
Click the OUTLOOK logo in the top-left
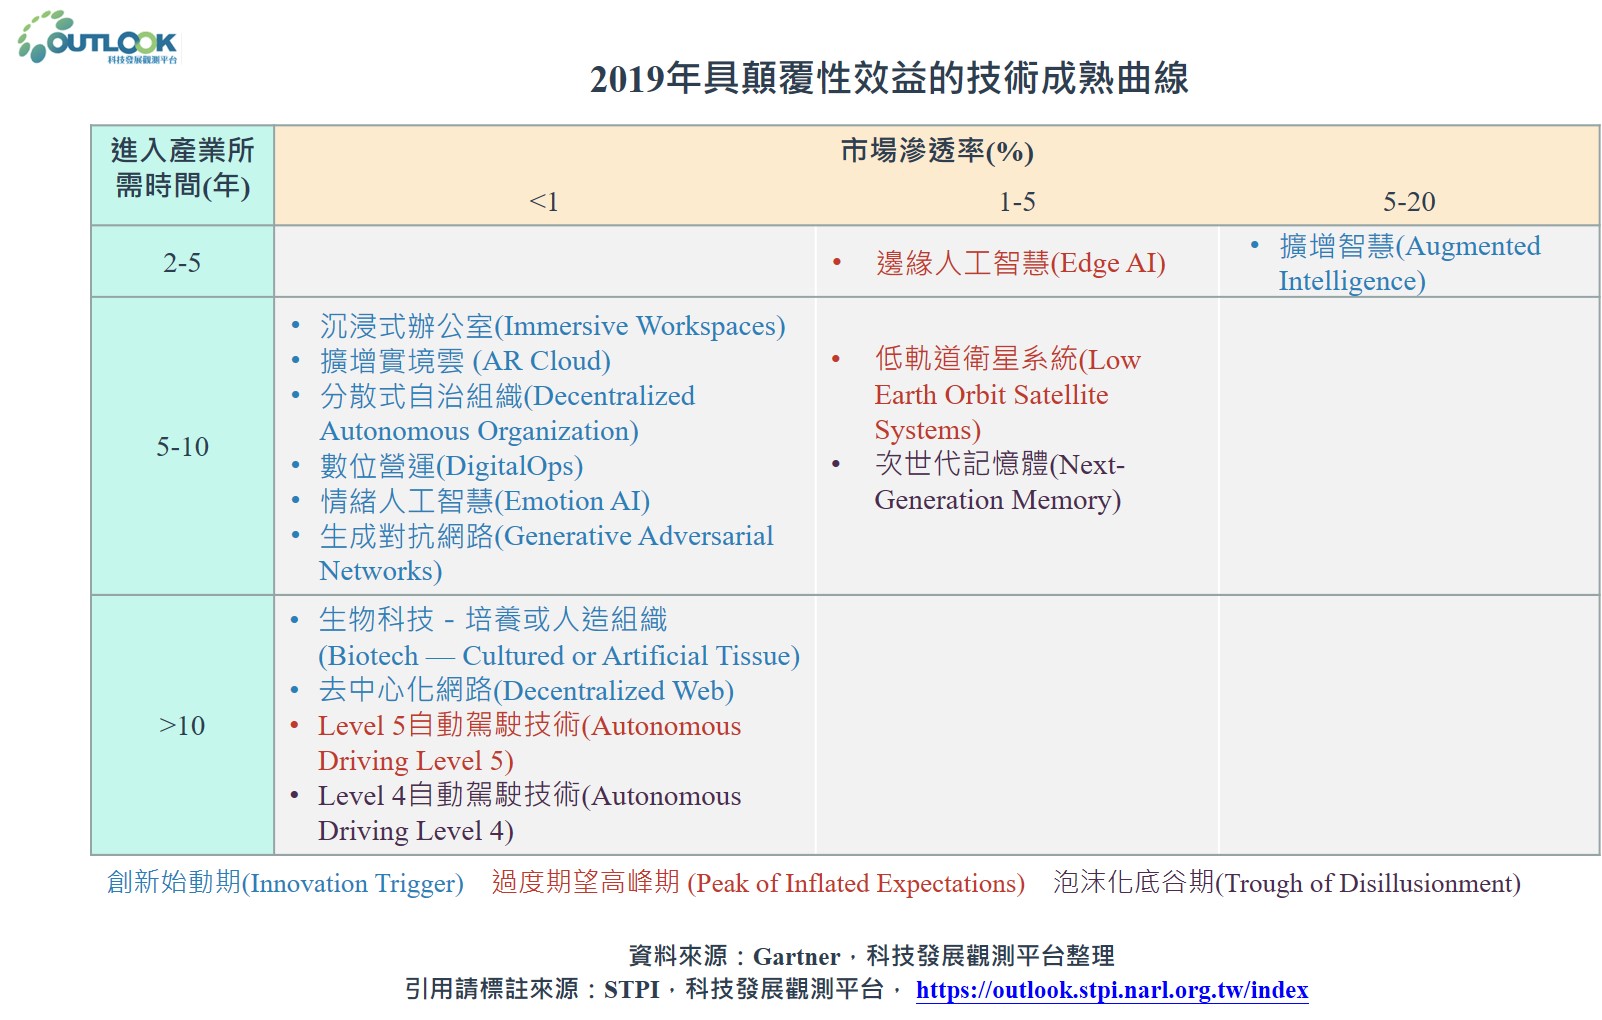98,38
